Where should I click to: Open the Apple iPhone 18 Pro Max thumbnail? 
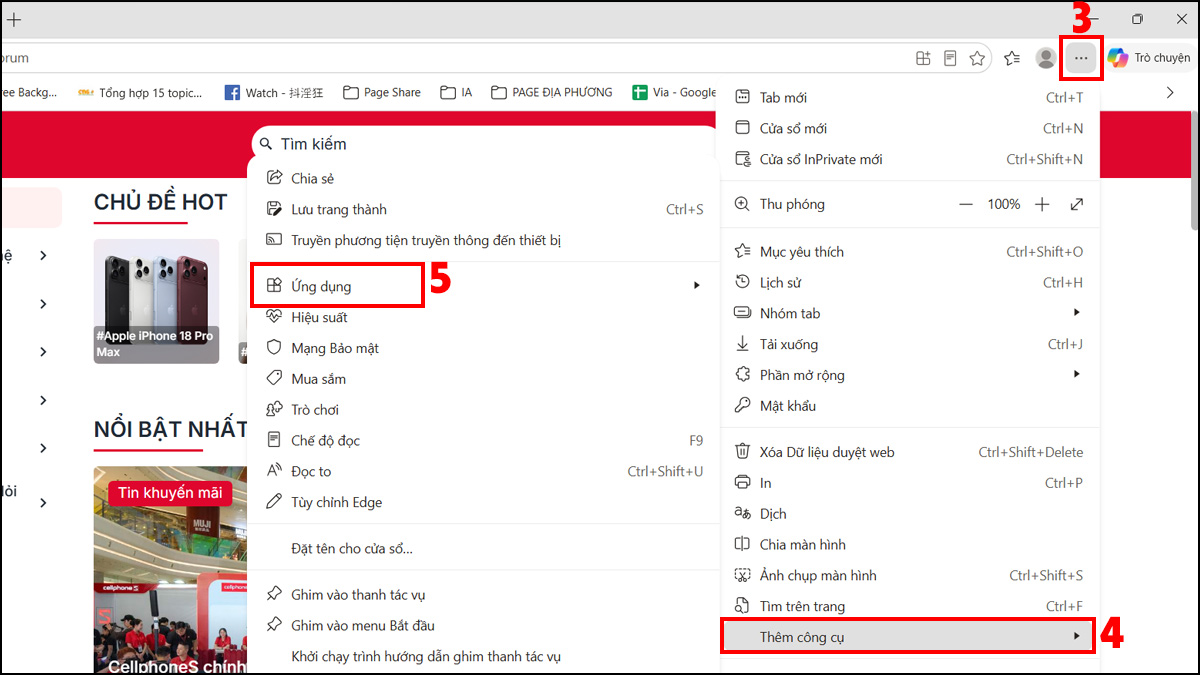click(156, 301)
